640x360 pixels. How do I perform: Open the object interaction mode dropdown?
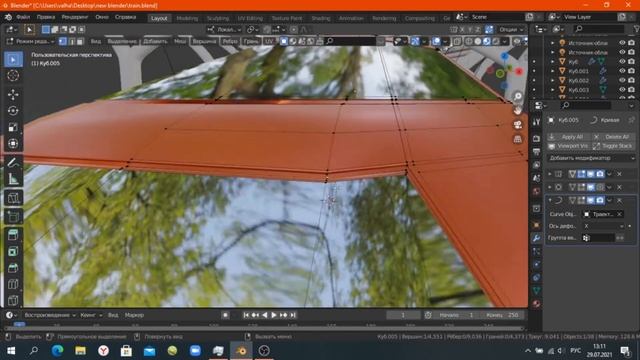point(31,41)
